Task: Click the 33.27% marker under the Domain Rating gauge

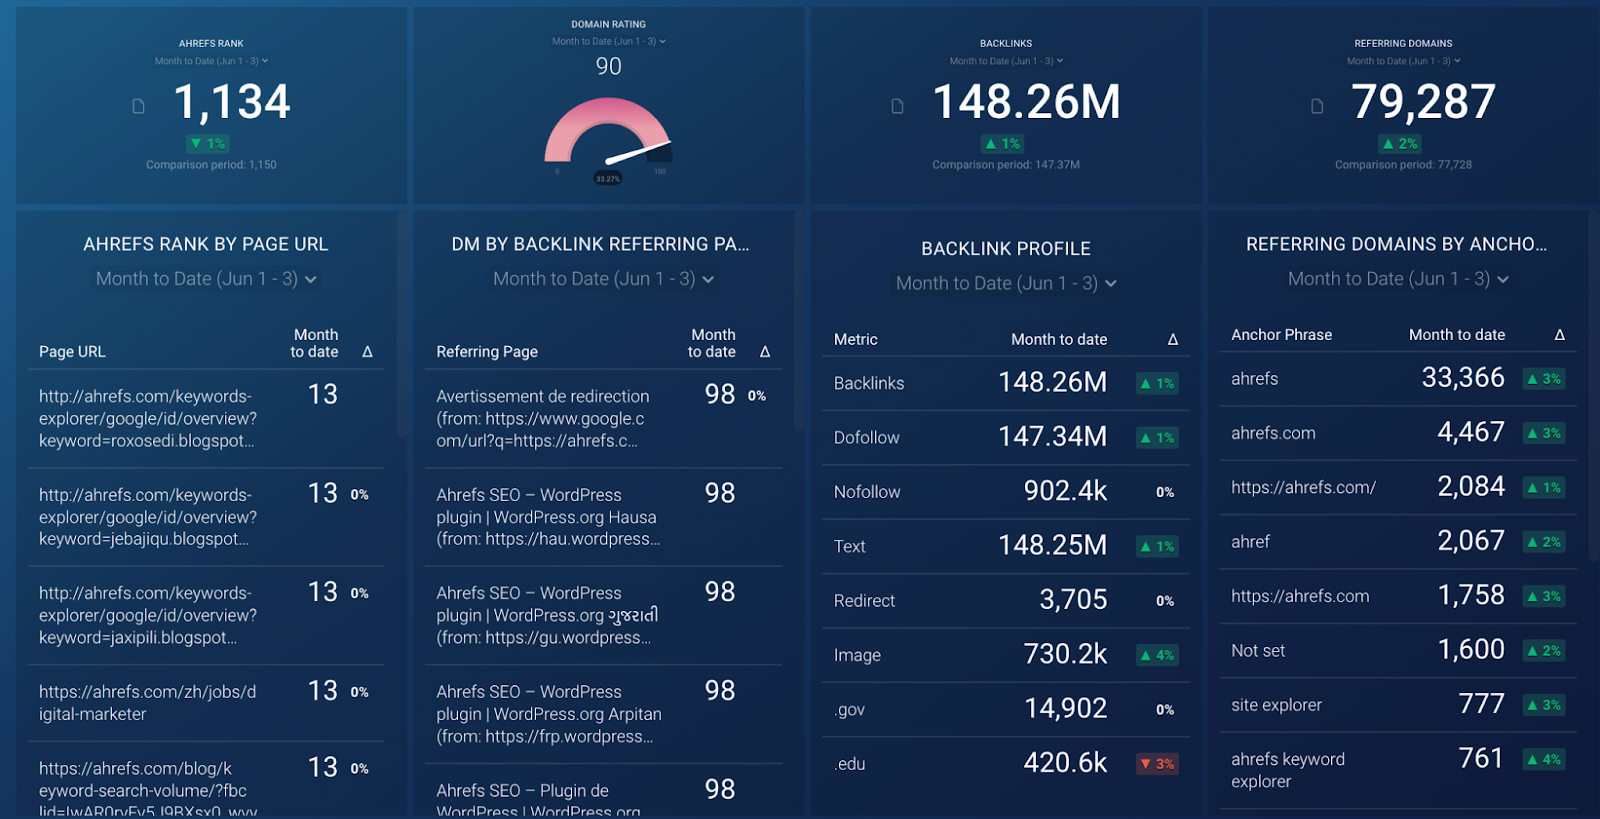Action: [x=608, y=178]
